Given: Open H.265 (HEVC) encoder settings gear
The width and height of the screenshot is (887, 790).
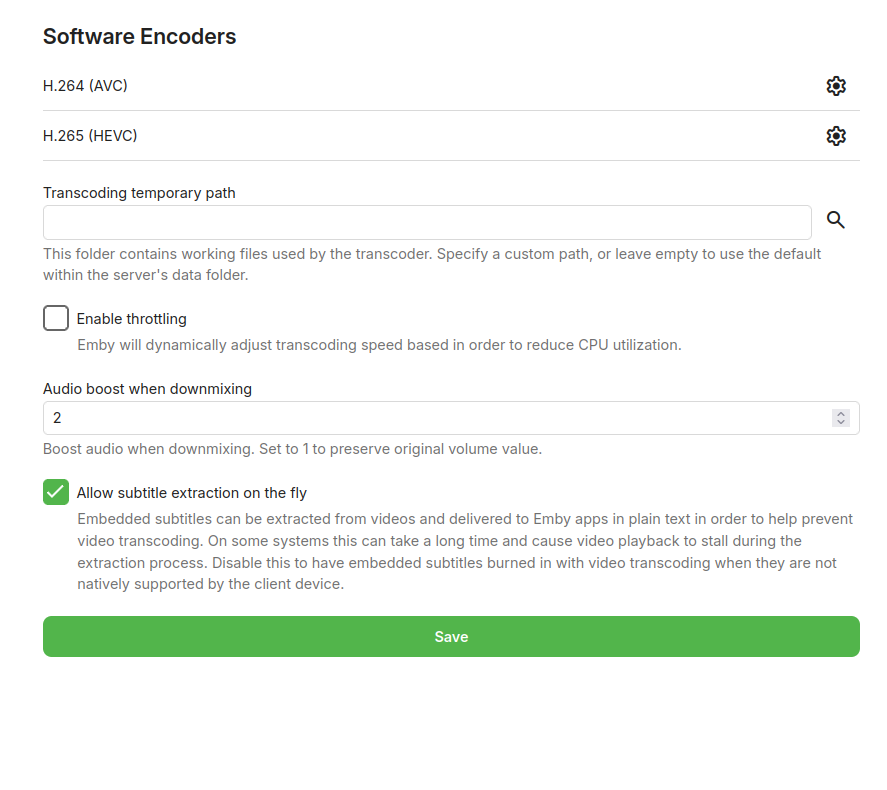Looking at the screenshot, I should click(x=836, y=136).
